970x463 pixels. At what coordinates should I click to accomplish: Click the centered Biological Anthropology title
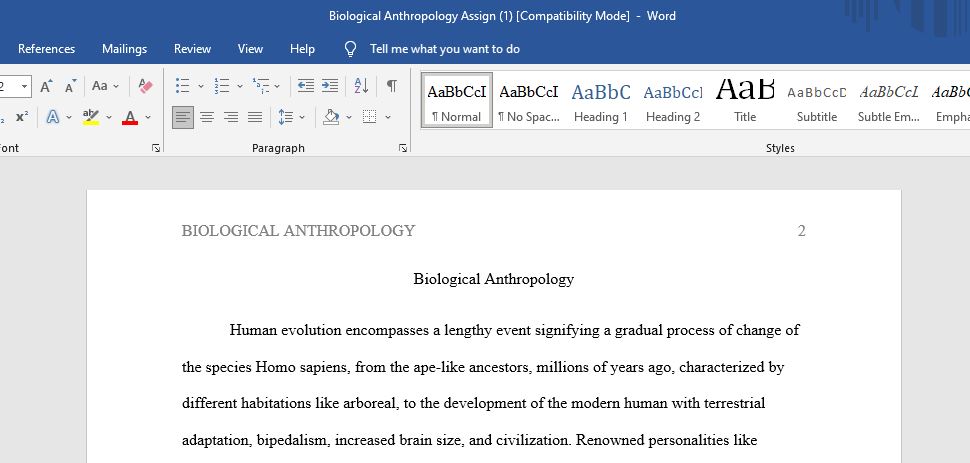(494, 279)
